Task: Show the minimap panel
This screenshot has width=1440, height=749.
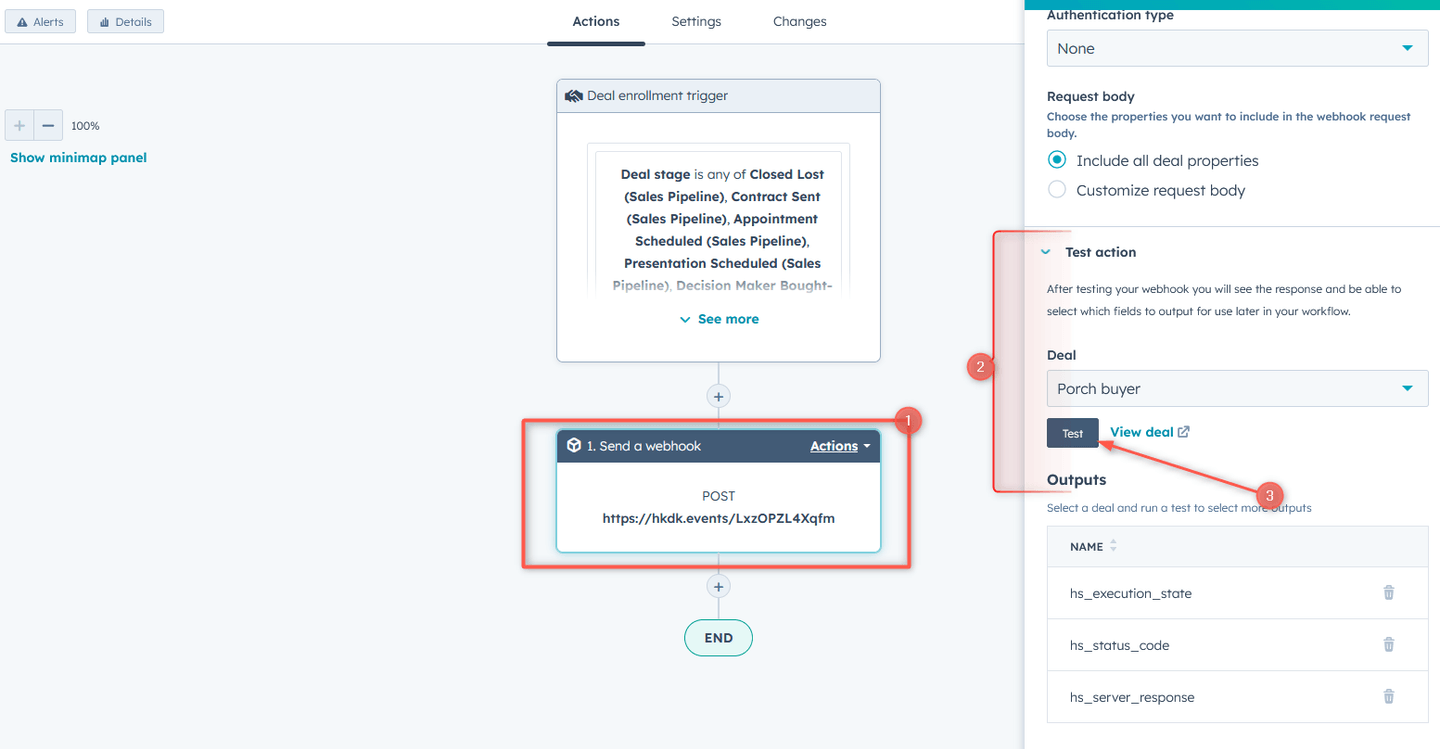Action: tap(77, 157)
